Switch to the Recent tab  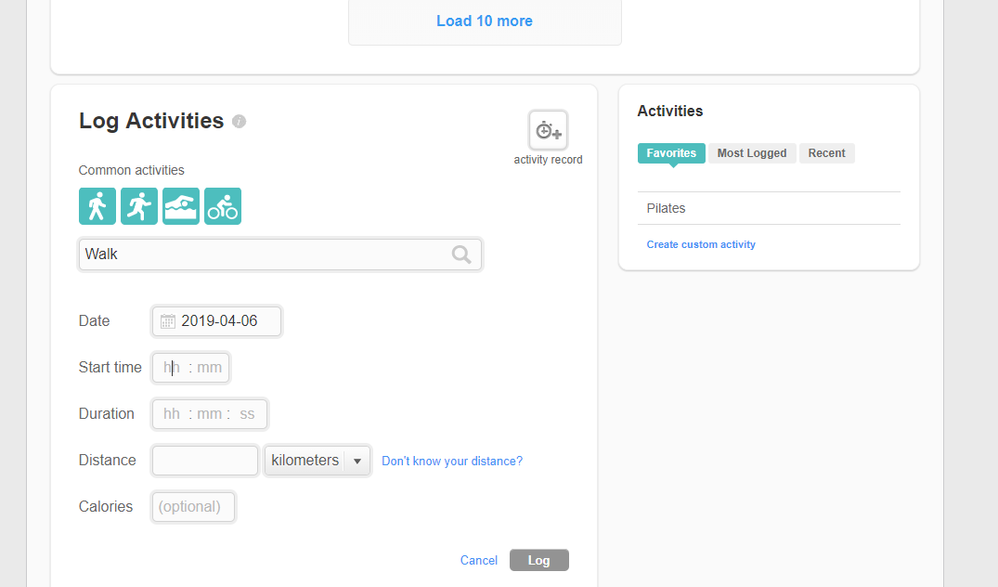coord(826,153)
